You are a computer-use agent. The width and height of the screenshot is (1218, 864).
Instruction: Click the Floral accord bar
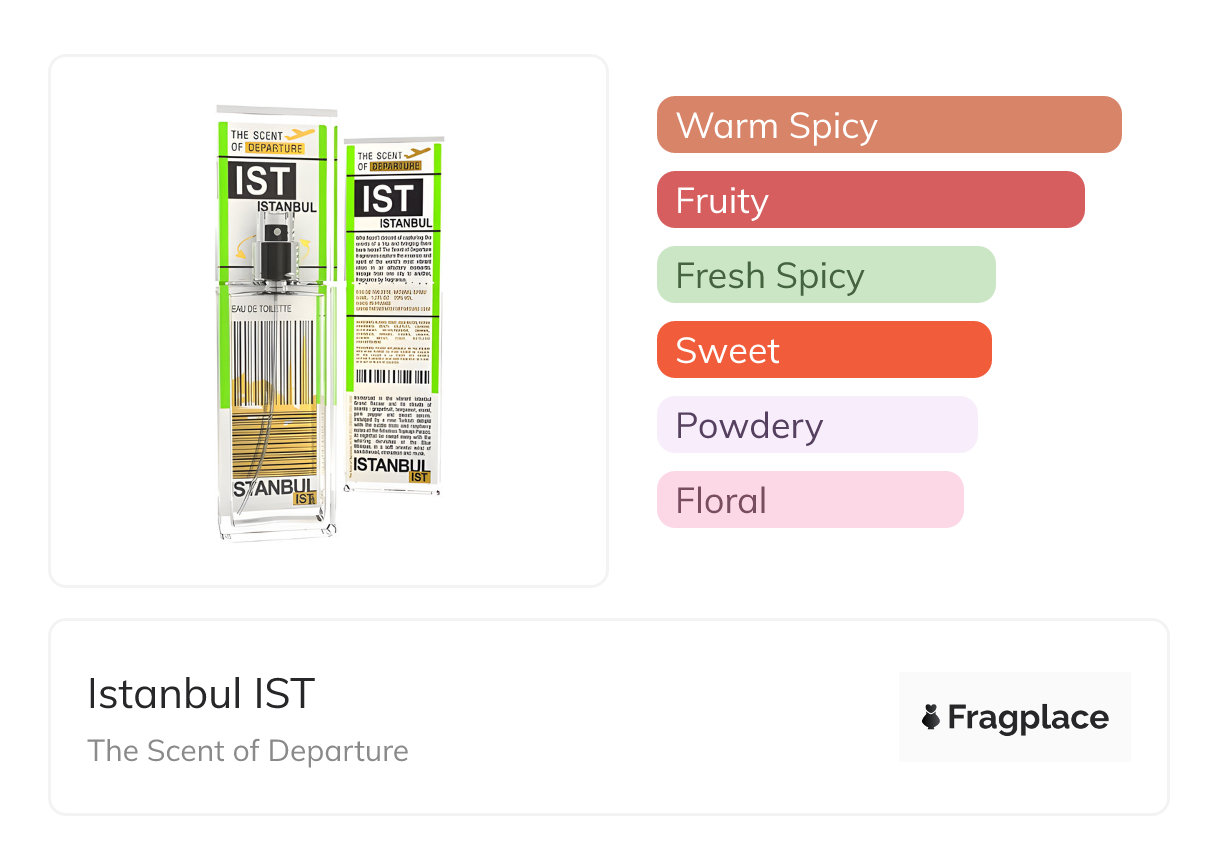(x=809, y=500)
